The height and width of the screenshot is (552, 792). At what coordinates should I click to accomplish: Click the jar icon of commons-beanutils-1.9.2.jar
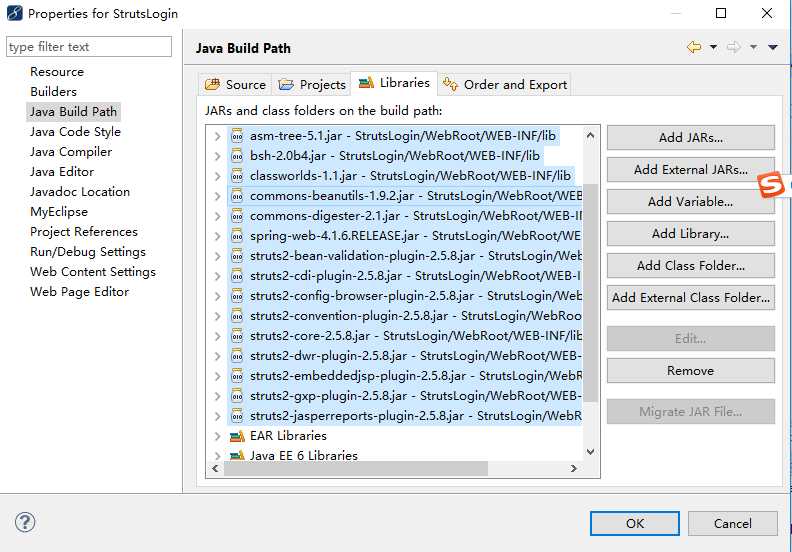coord(237,196)
